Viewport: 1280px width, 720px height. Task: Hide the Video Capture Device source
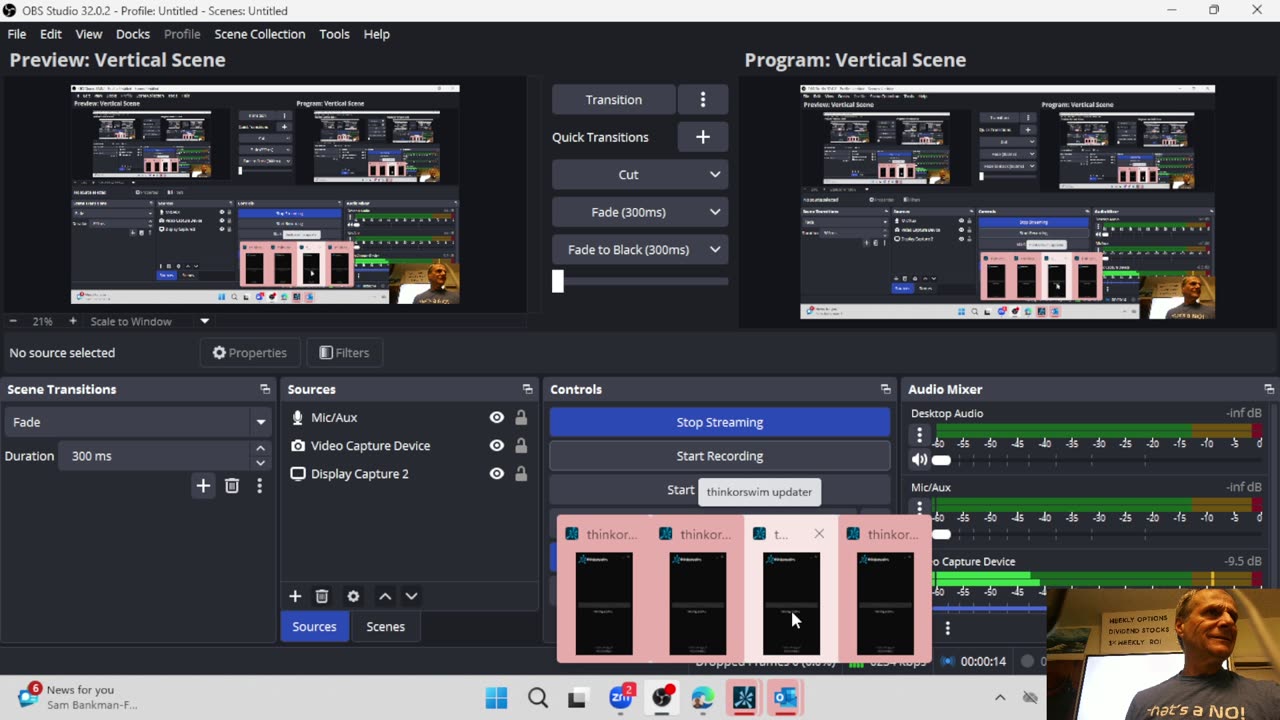click(x=497, y=446)
